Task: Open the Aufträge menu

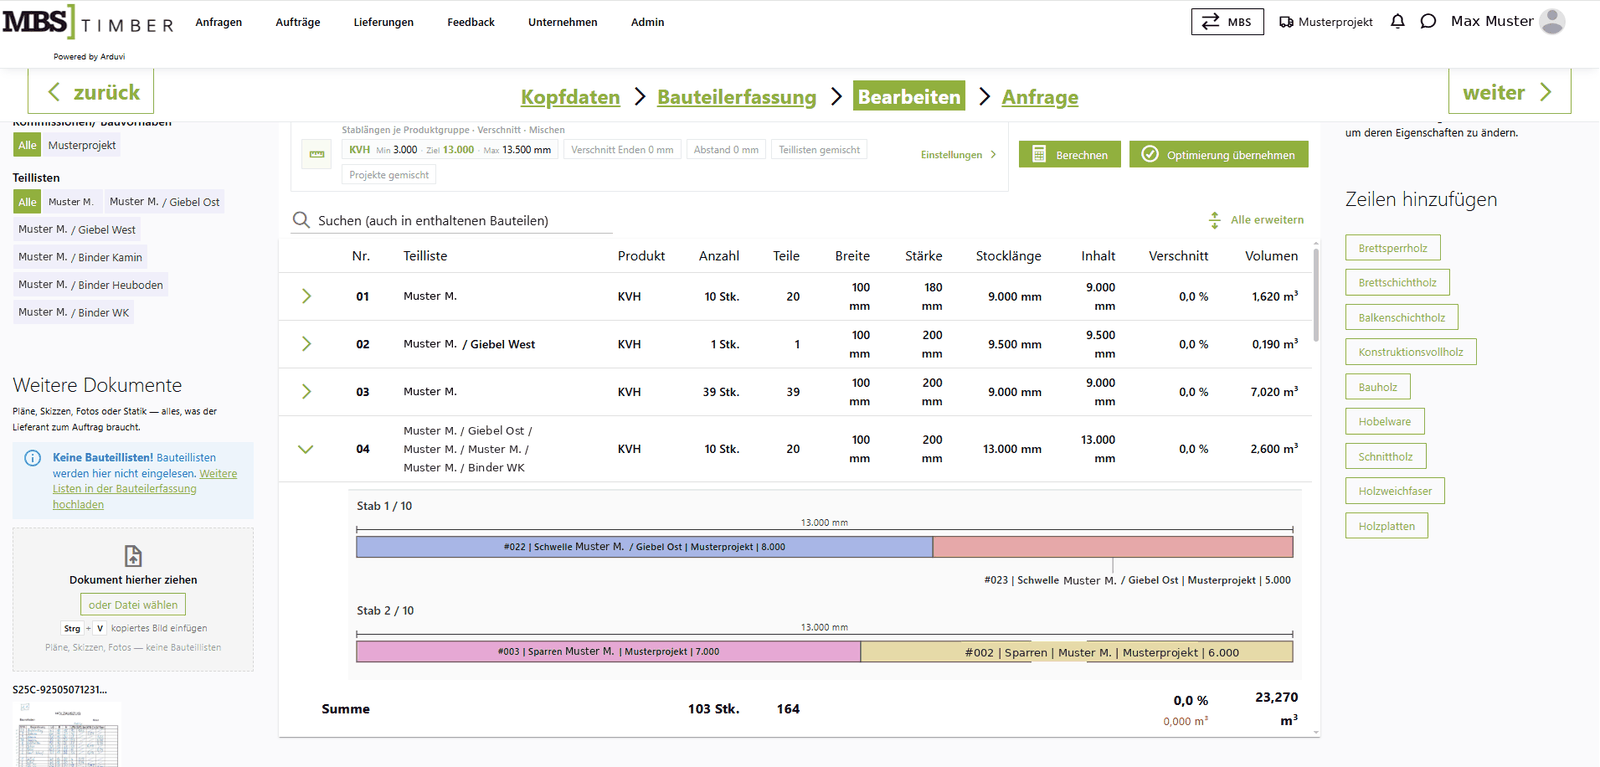Action: click(298, 22)
